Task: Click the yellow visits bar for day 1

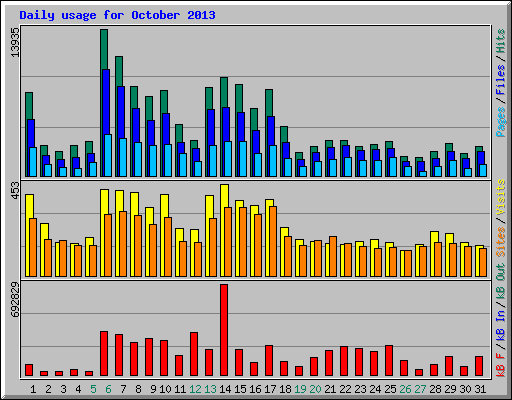Action: (x=29, y=206)
